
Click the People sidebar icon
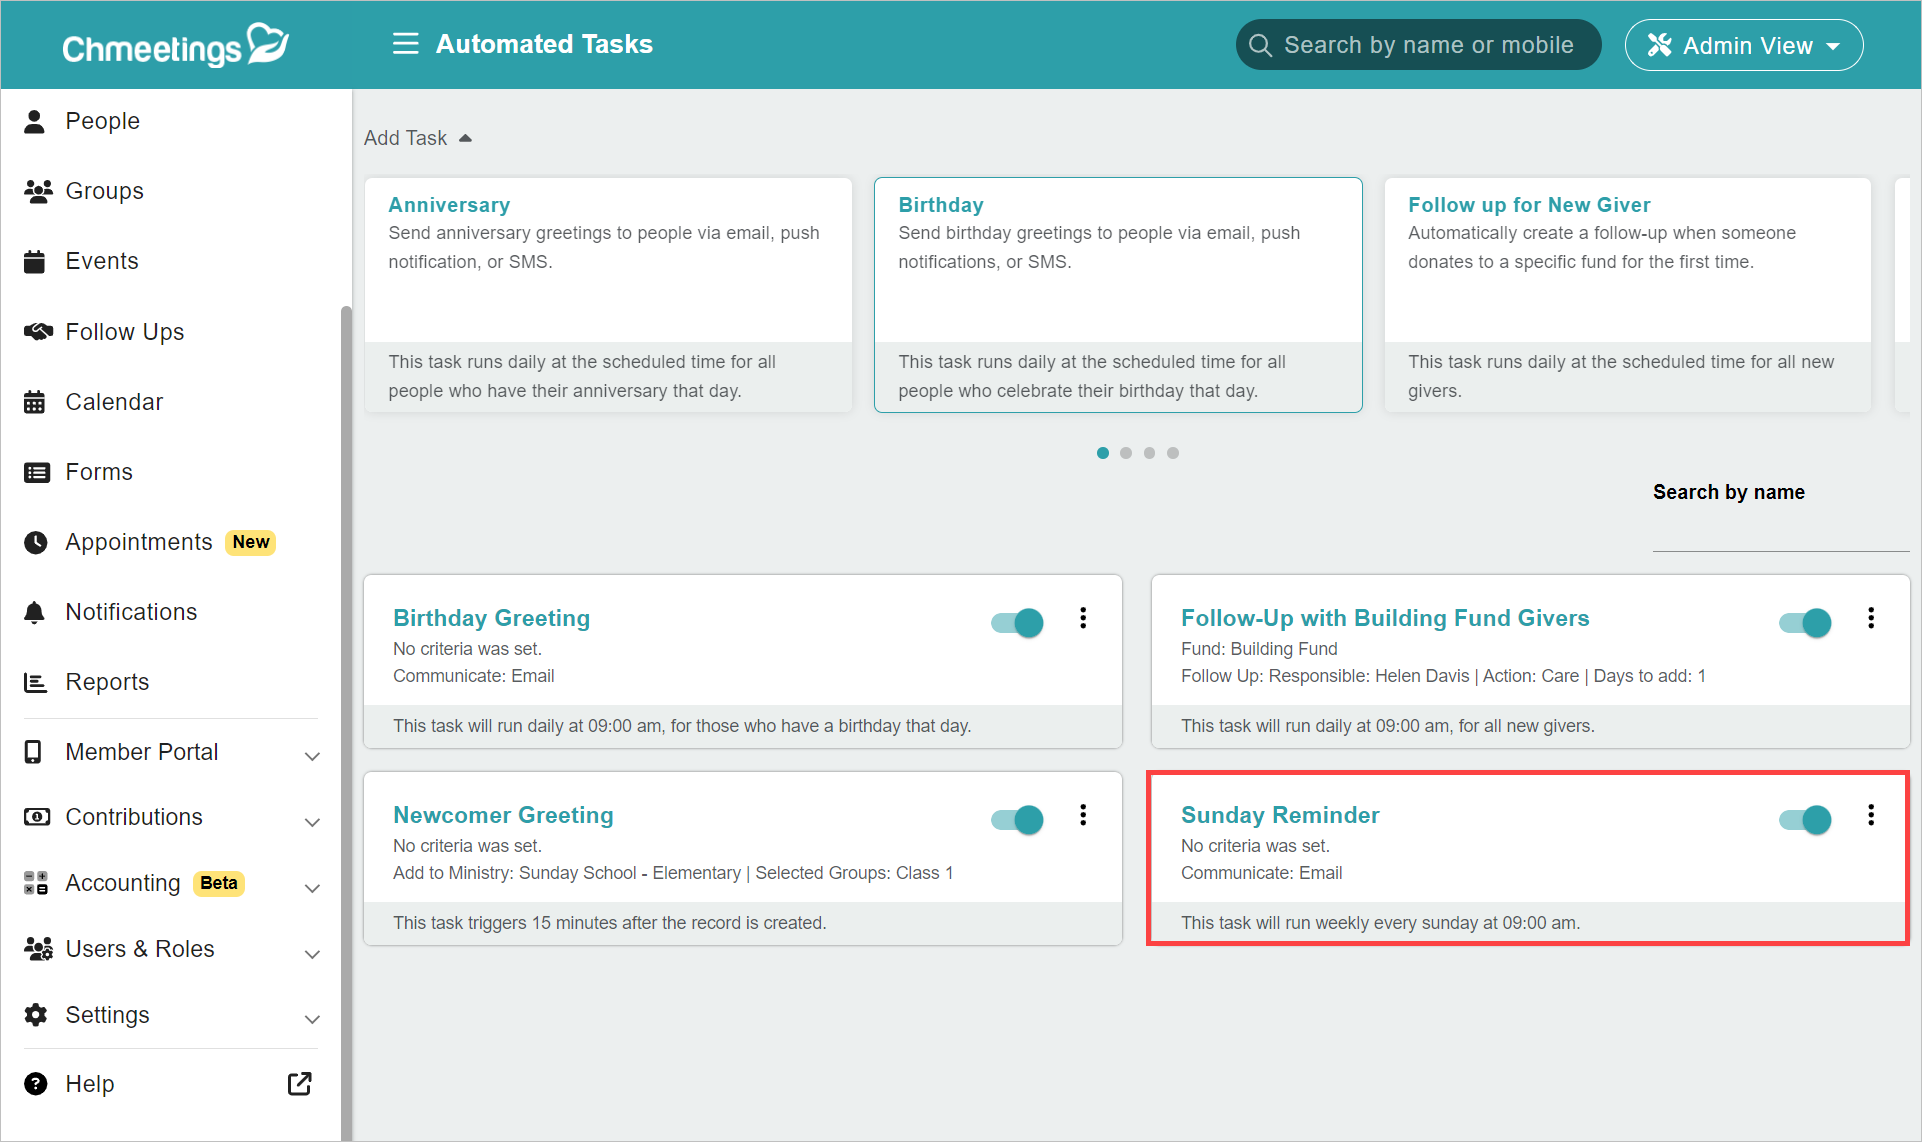pyautogui.click(x=35, y=121)
